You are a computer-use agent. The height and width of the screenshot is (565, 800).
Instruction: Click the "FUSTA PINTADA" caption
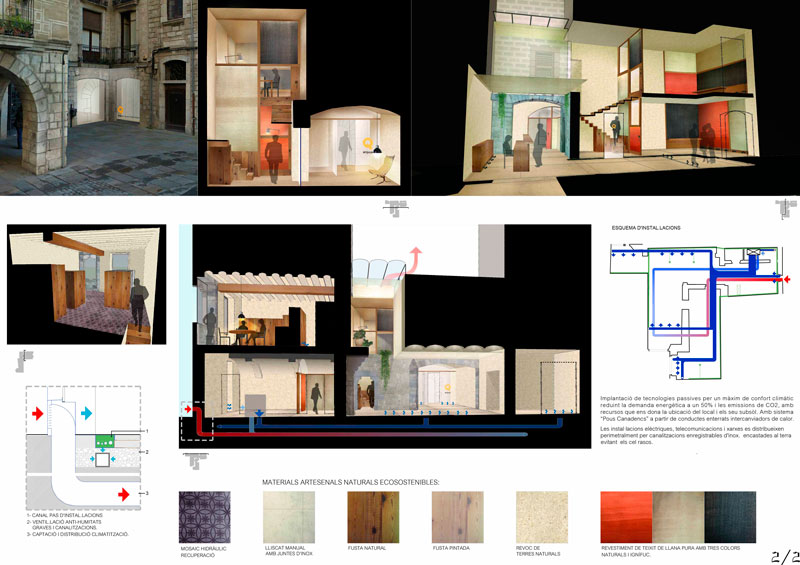coord(451,548)
